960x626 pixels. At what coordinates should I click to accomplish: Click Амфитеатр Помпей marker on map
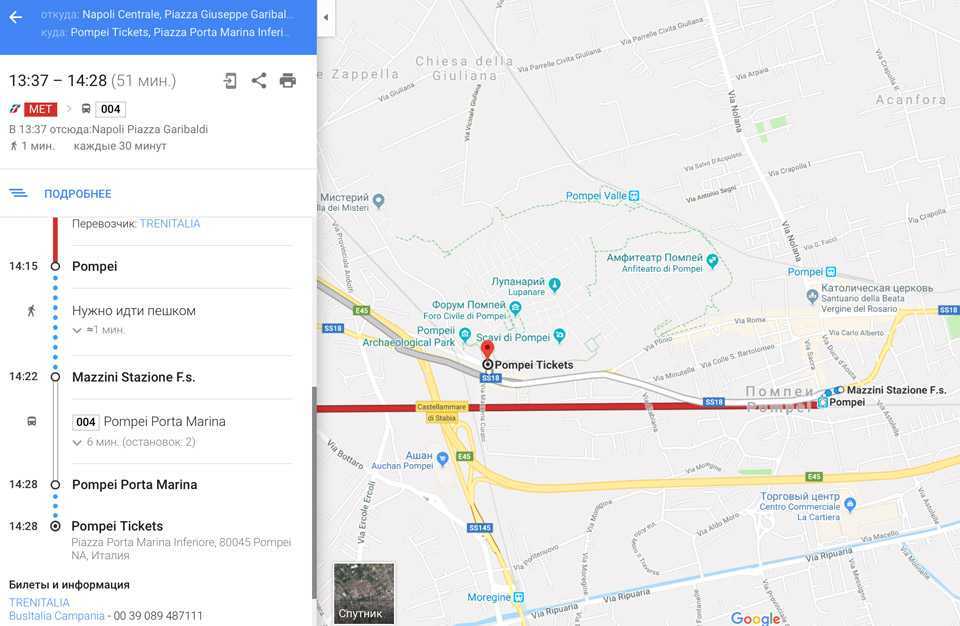coord(712,260)
